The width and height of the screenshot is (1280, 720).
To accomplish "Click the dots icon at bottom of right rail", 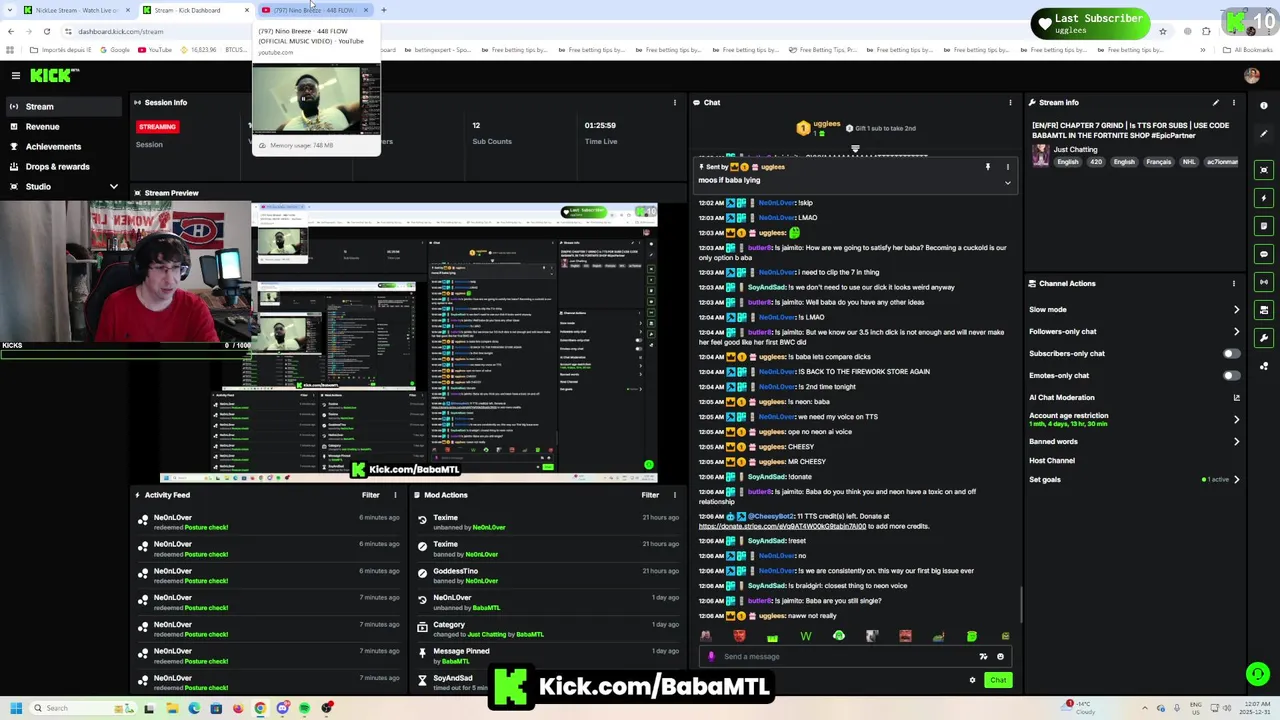I will 1264,366.
